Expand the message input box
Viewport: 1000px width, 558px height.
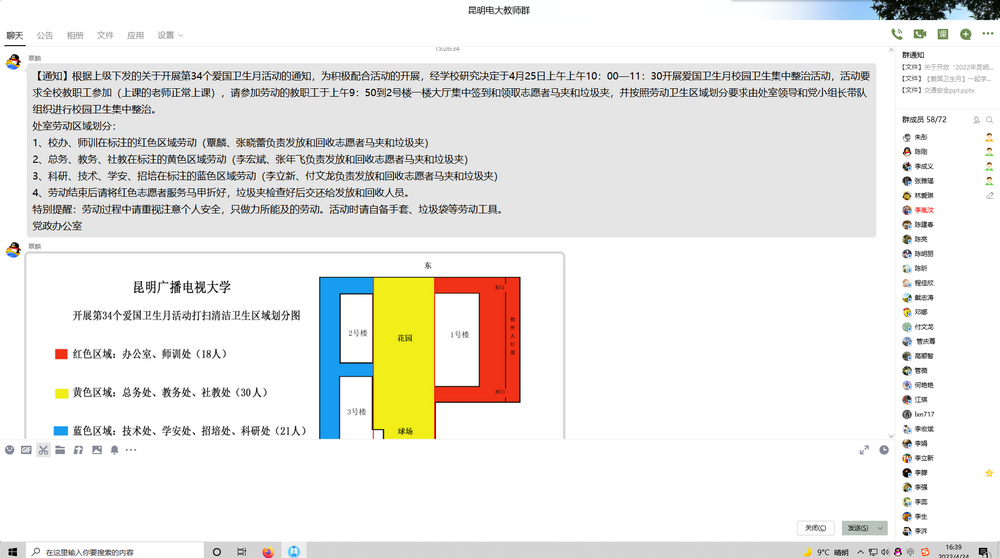click(x=864, y=450)
